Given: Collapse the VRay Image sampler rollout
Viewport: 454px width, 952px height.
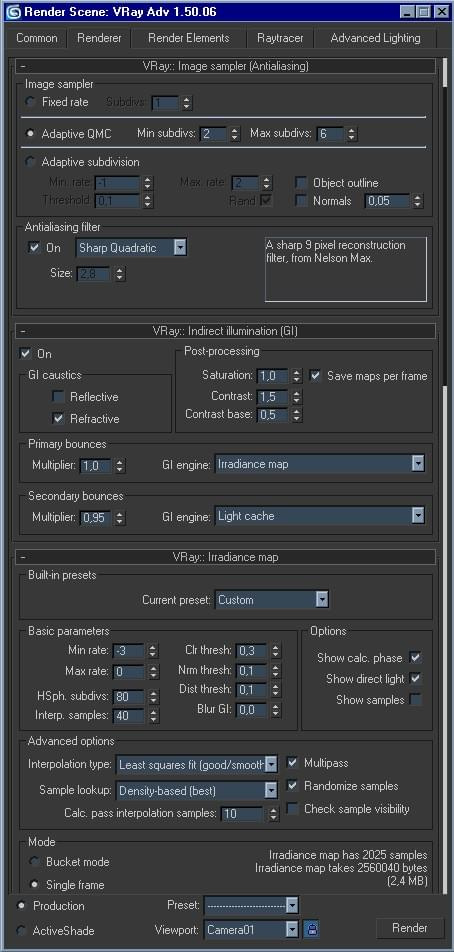Looking at the screenshot, I should [226, 66].
